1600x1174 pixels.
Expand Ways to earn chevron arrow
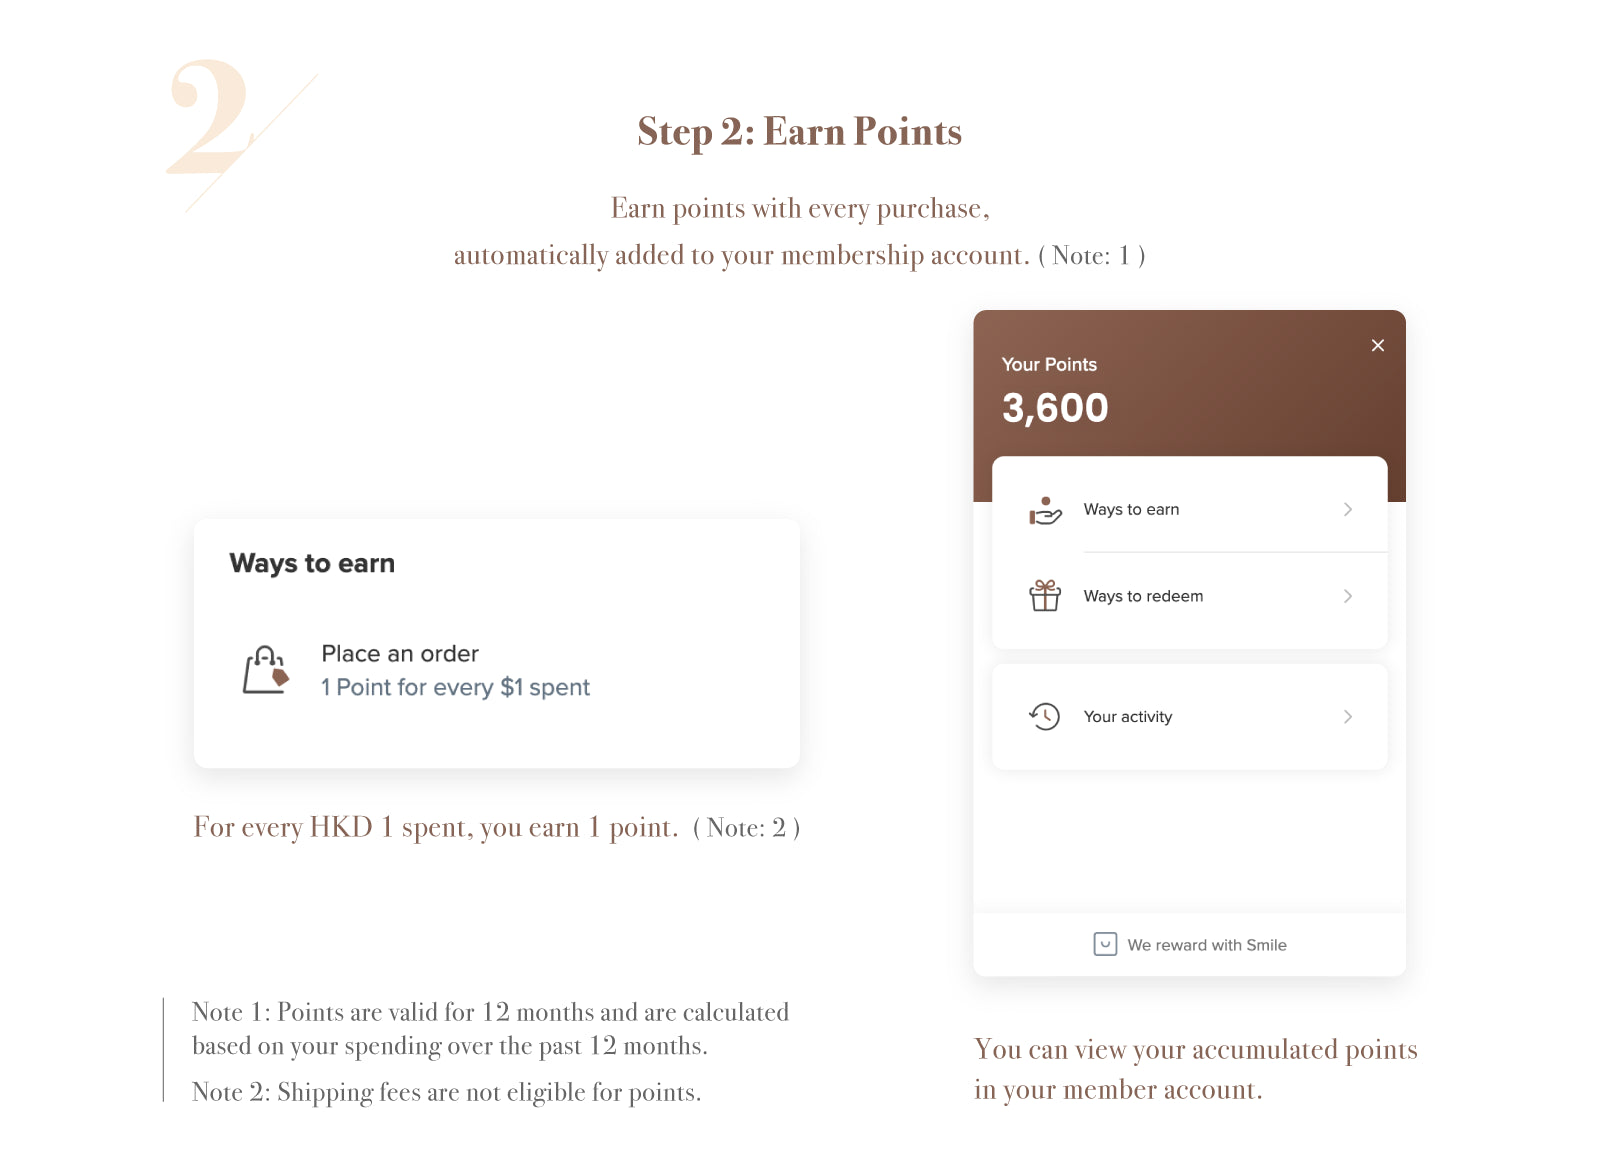1348,510
